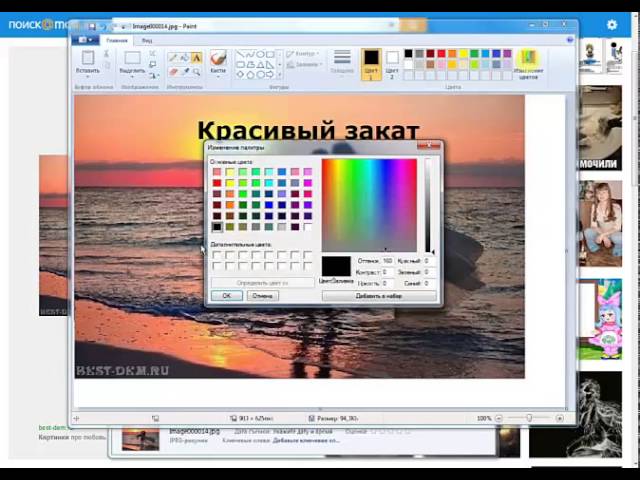Click the Синий blue value field

pyautogui.click(x=429, y=283)
